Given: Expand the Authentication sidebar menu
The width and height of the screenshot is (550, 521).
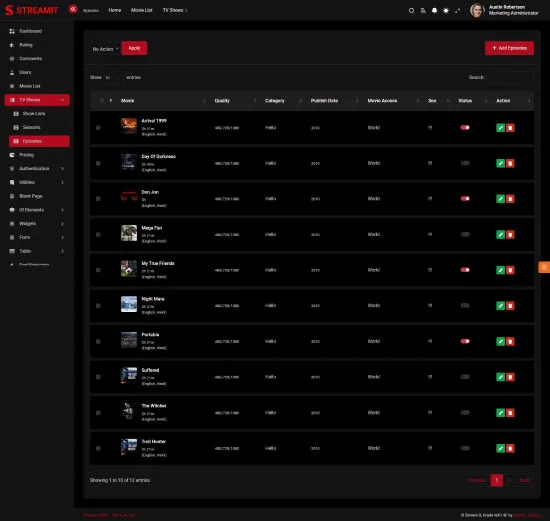Looking at the screenshot, I should [37, 169].
